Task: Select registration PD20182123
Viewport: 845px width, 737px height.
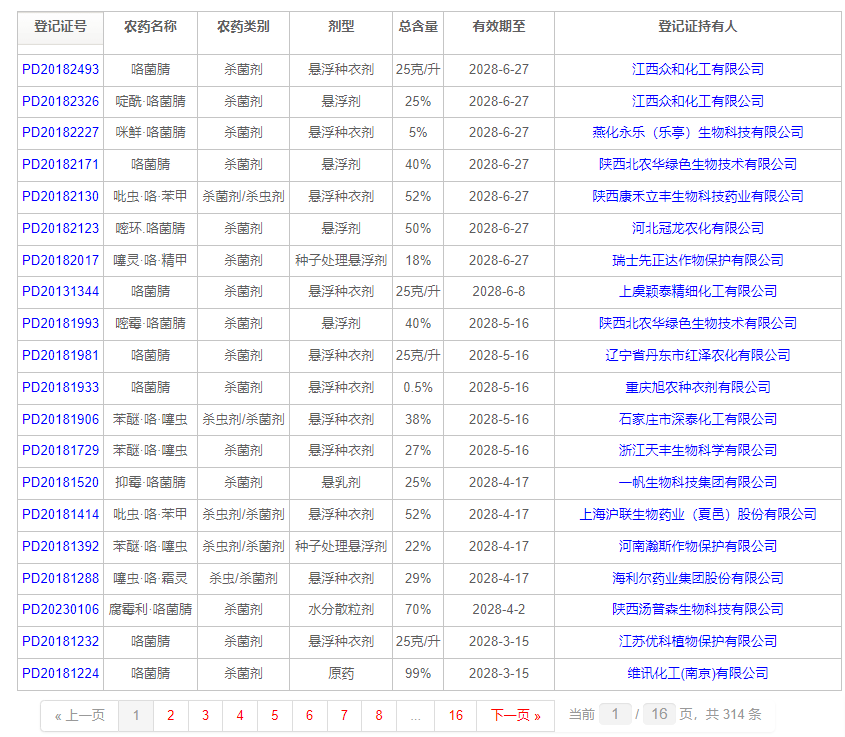Action: click(x=60, y=228)
